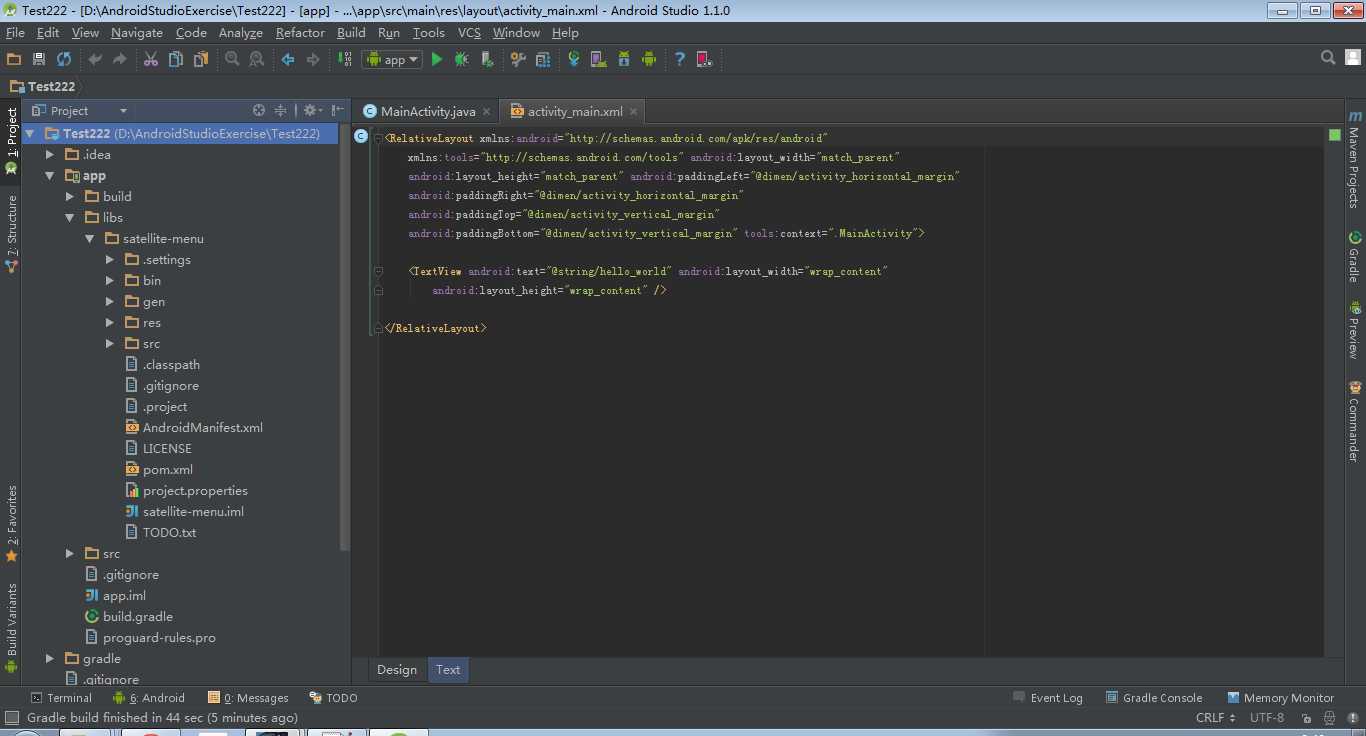Start debugging with the bug icon

coord(462,59)
